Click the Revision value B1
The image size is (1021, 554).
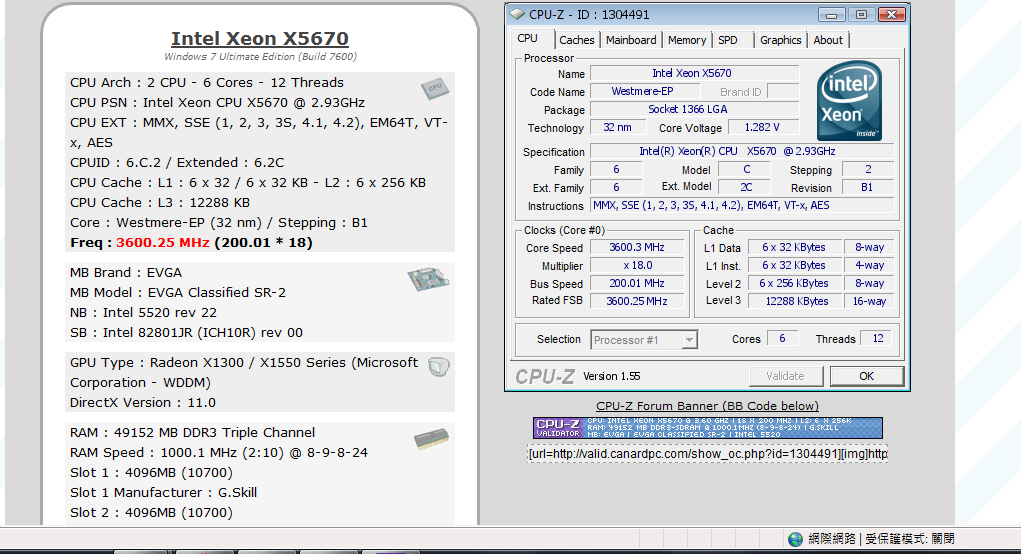867,187
